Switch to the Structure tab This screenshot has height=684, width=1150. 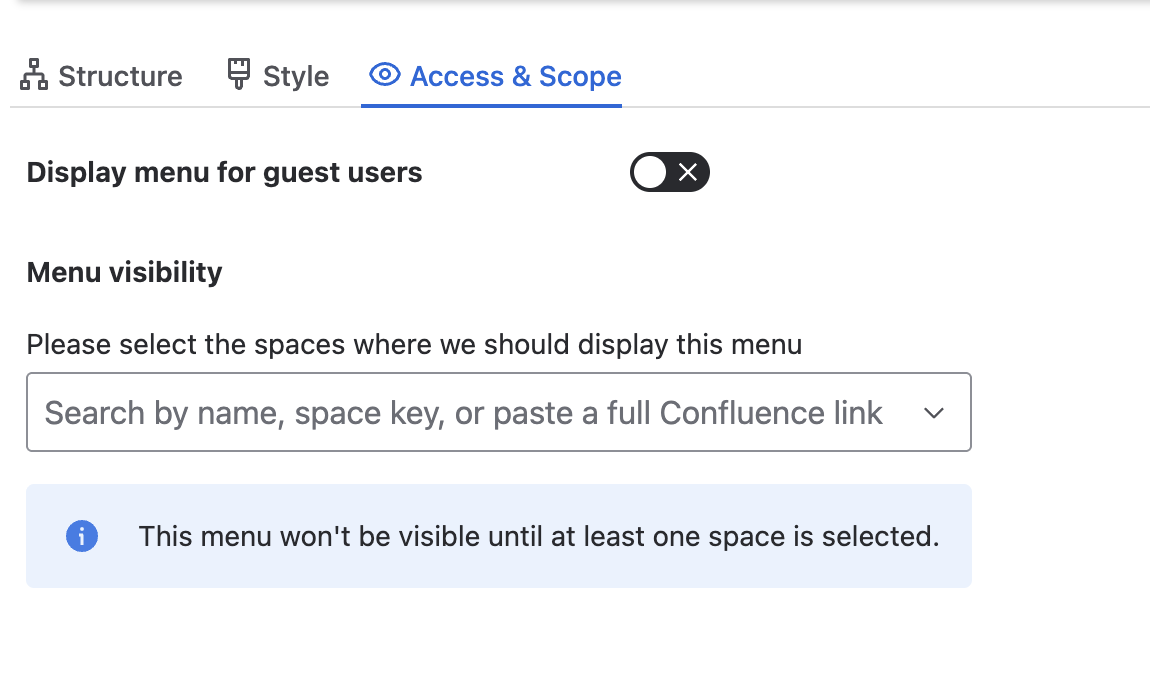[x=101, y=76]
